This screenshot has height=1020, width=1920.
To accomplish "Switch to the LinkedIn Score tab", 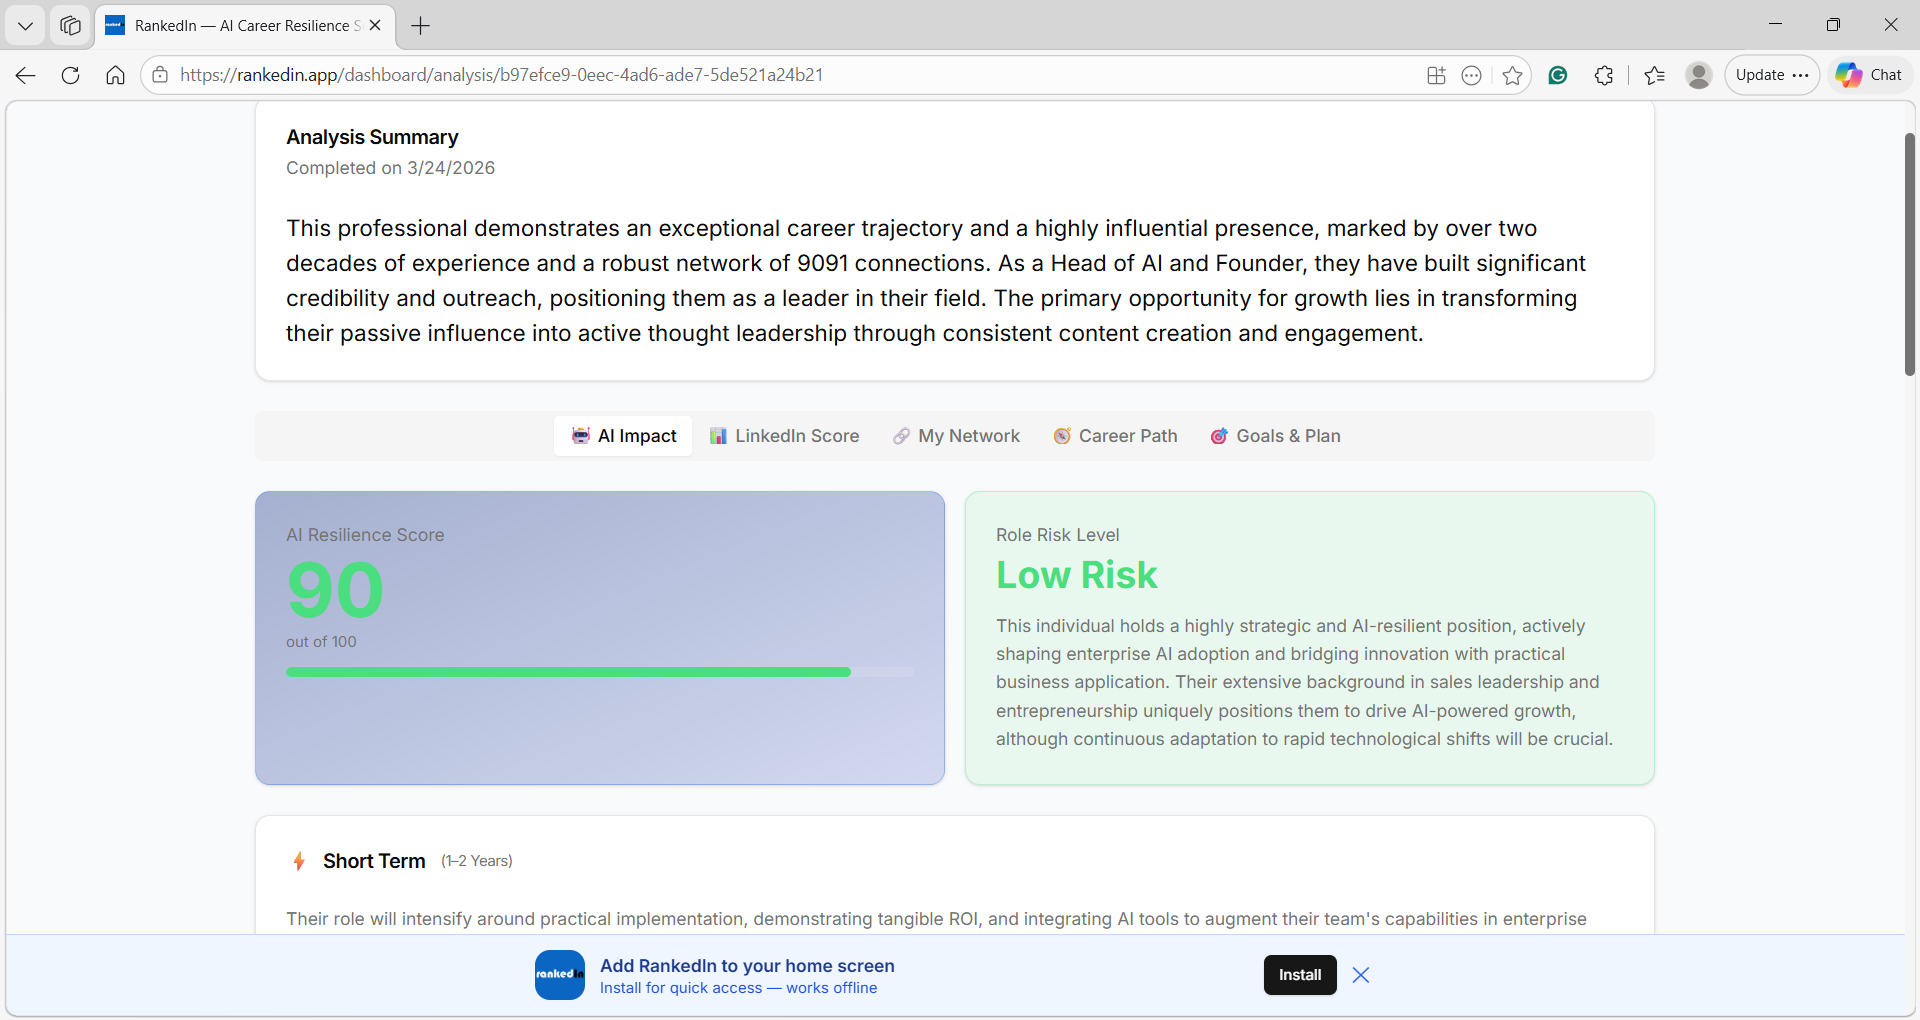I will click(784, 436).
